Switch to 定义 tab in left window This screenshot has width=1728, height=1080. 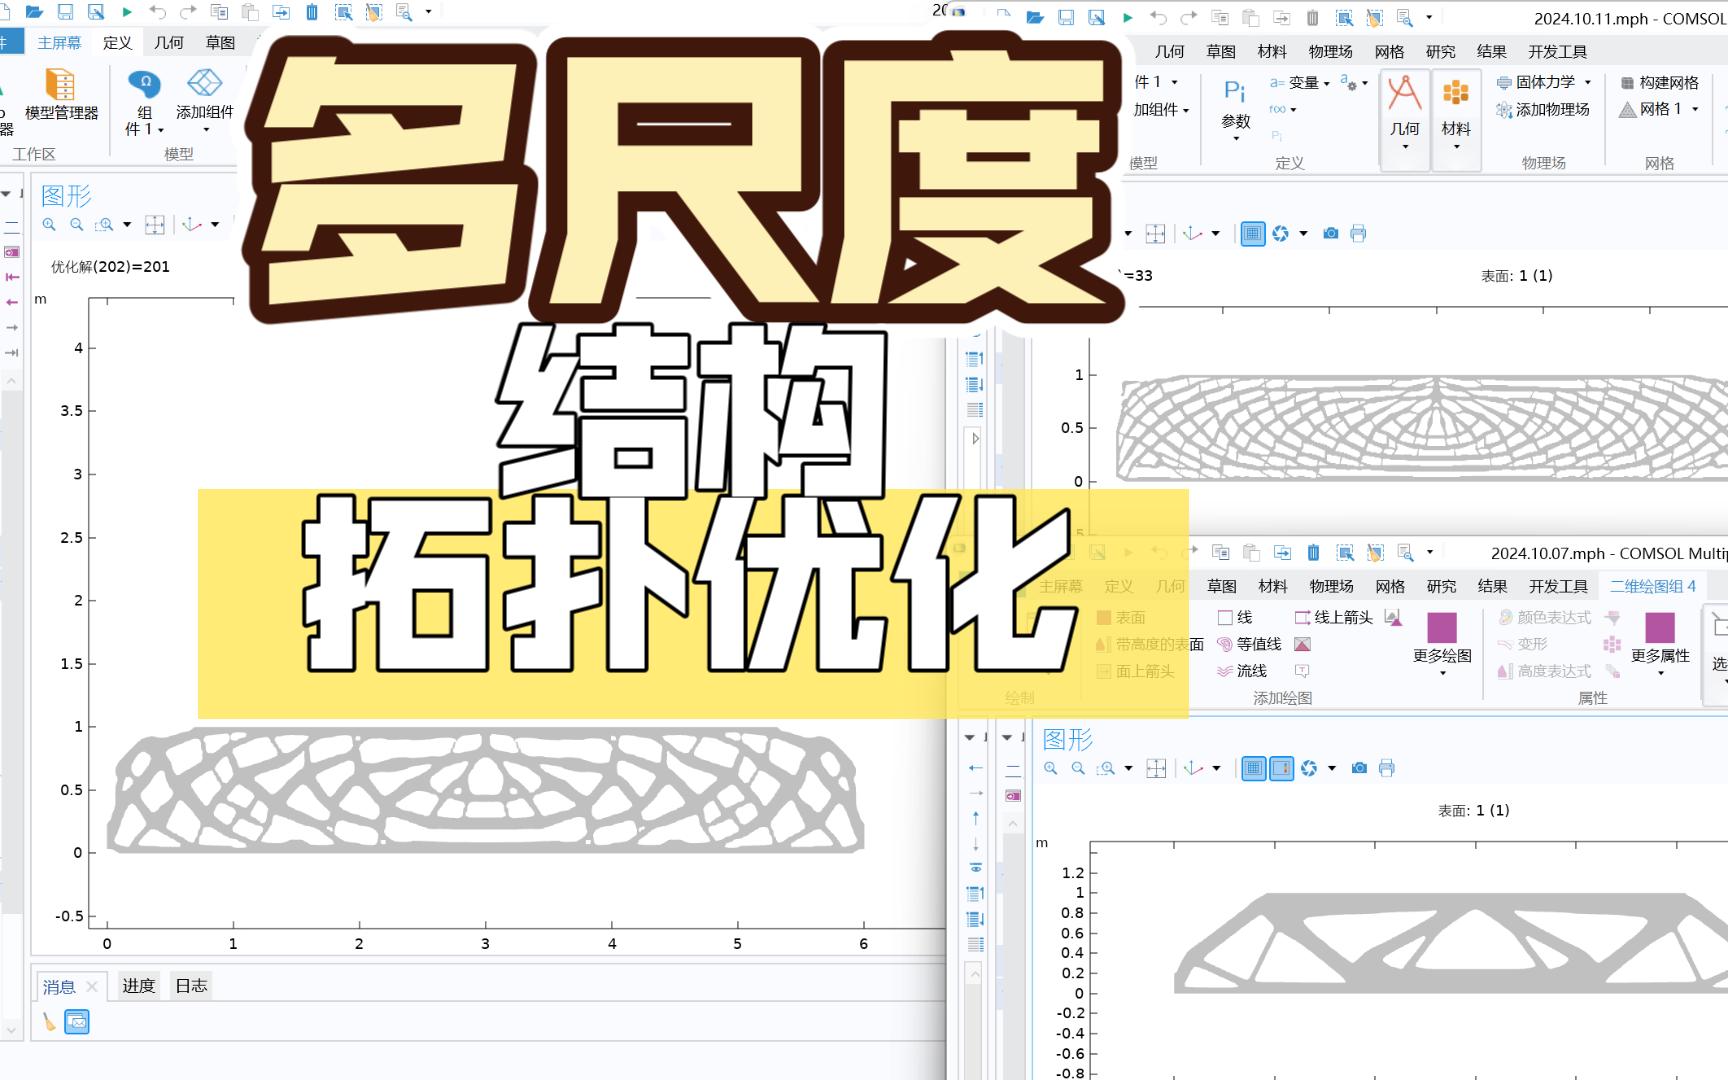pyautogui.click(x=117, y=42)
